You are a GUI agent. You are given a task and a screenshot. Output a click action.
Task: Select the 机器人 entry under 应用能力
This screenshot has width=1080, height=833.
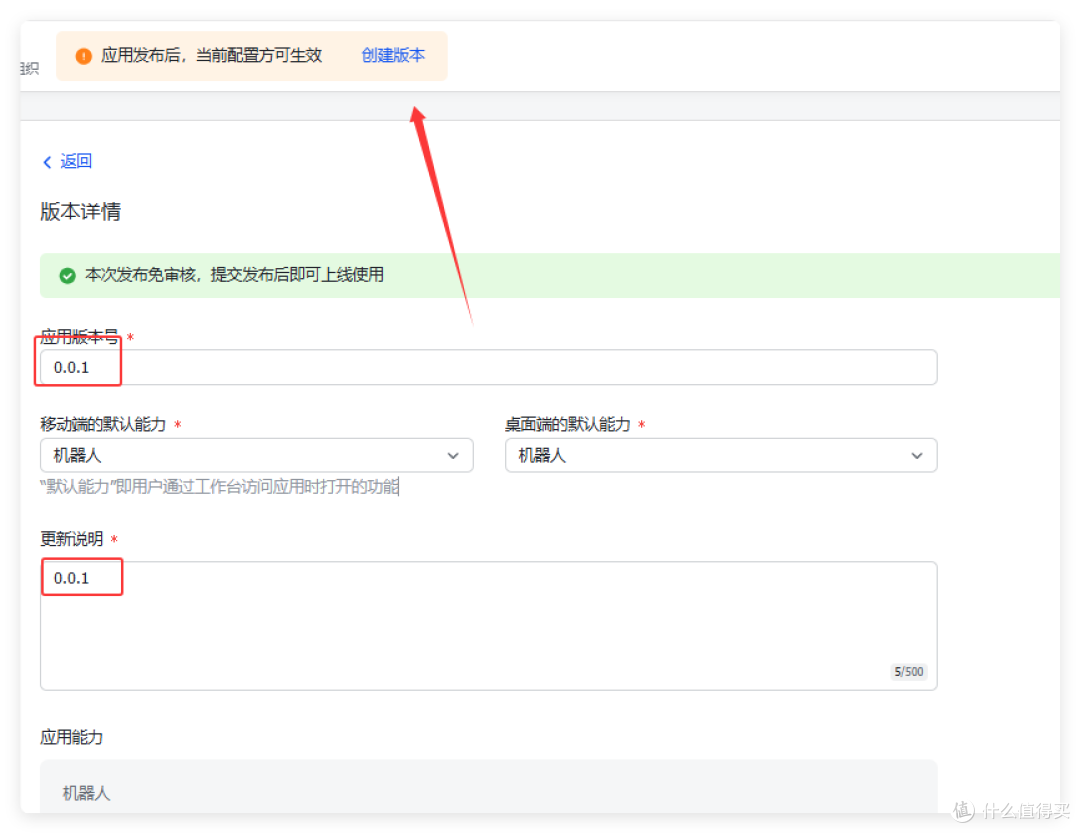[x=86, y=793]
